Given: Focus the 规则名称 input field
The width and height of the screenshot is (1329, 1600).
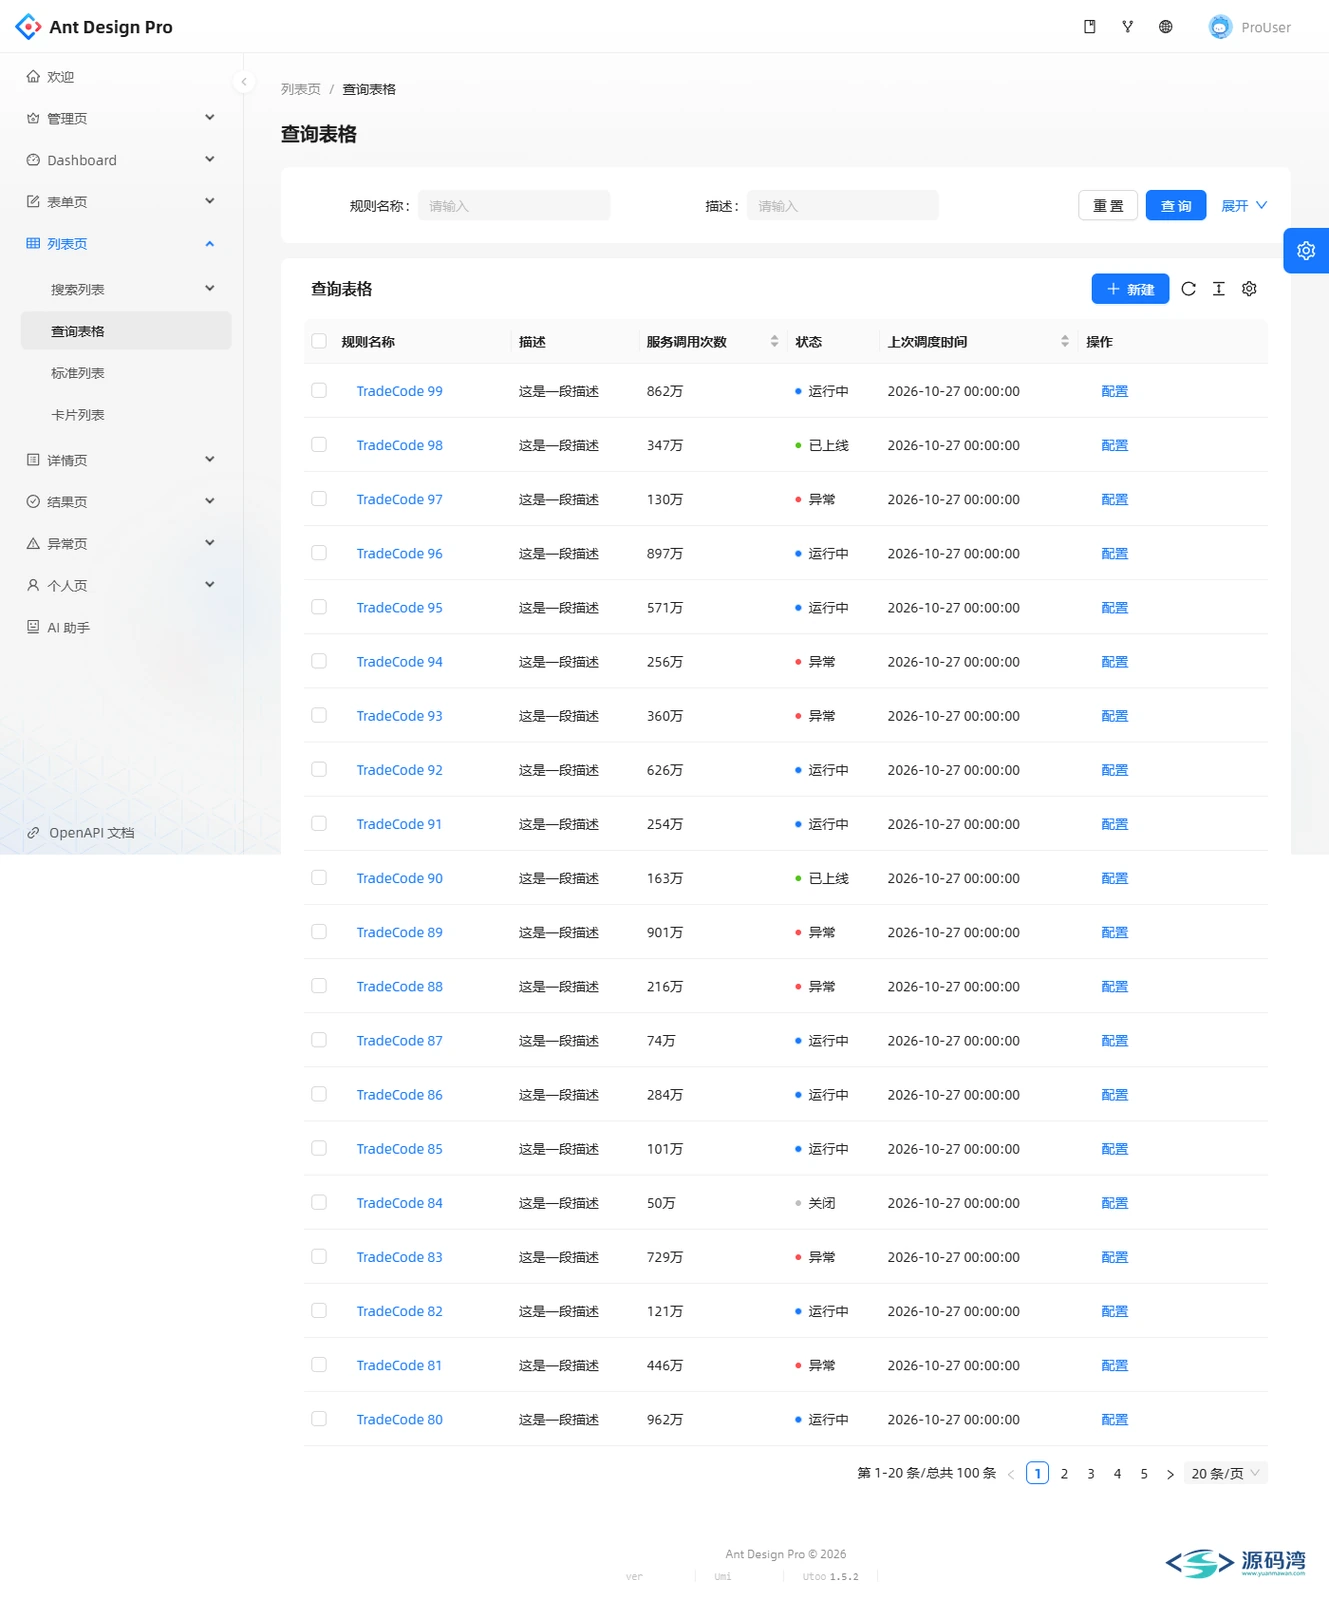Looking at the screenshot, I should 514,206.
